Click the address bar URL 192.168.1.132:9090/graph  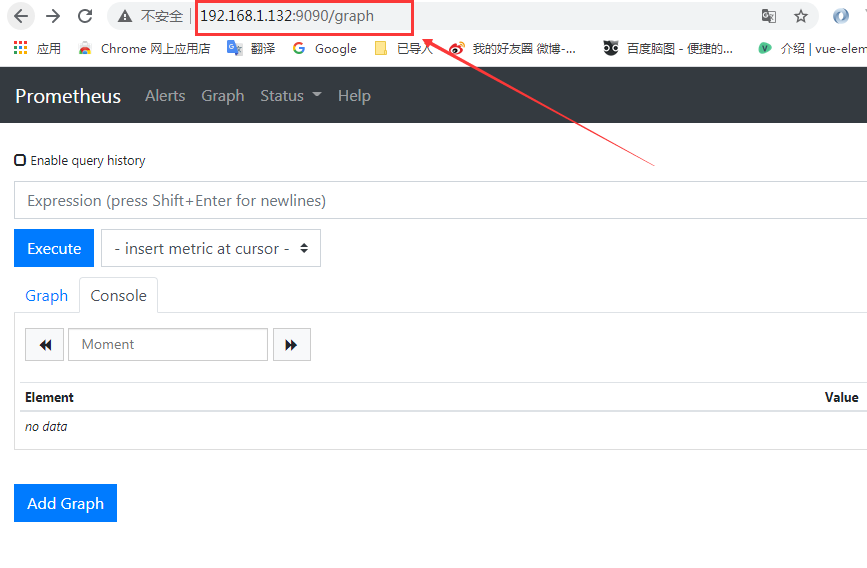coord(287,16)
